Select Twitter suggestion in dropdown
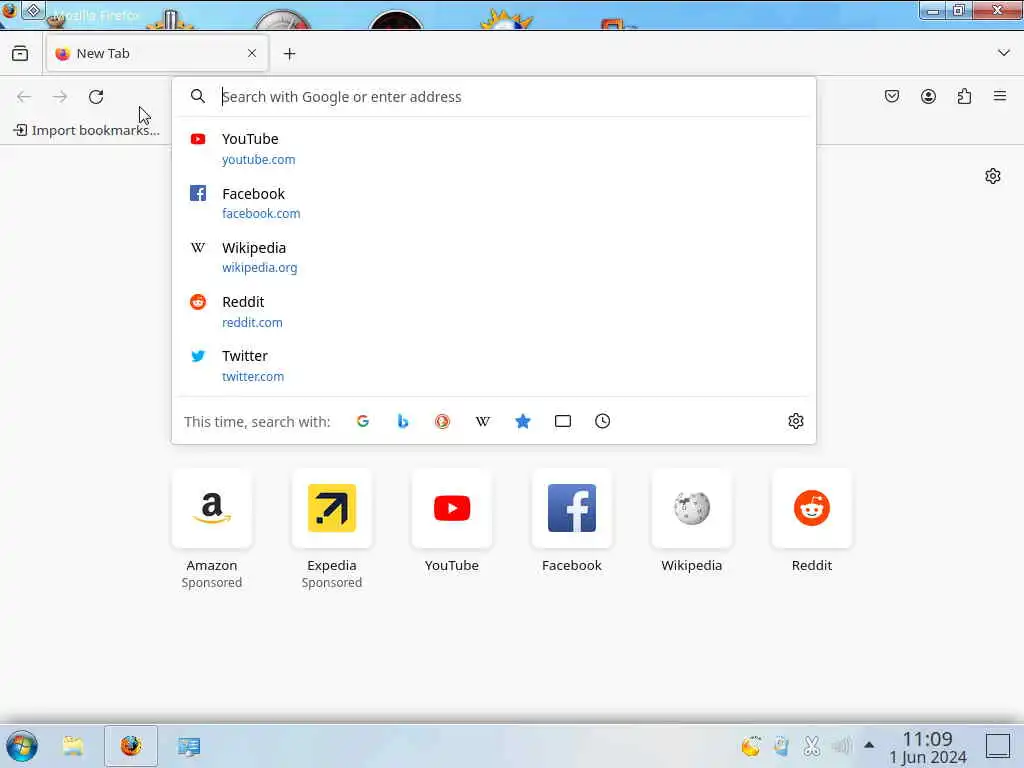The width and height of the screenshot is (1024, 768). click(x=494, y=366)
